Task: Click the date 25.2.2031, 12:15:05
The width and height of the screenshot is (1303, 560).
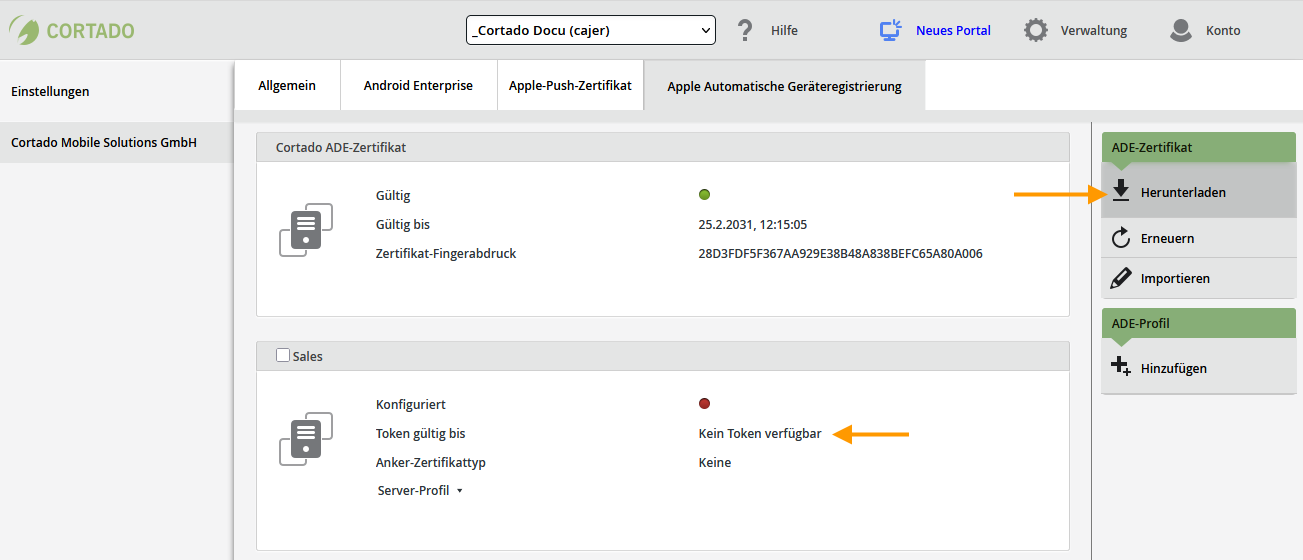Action: (x=752, y=225)
